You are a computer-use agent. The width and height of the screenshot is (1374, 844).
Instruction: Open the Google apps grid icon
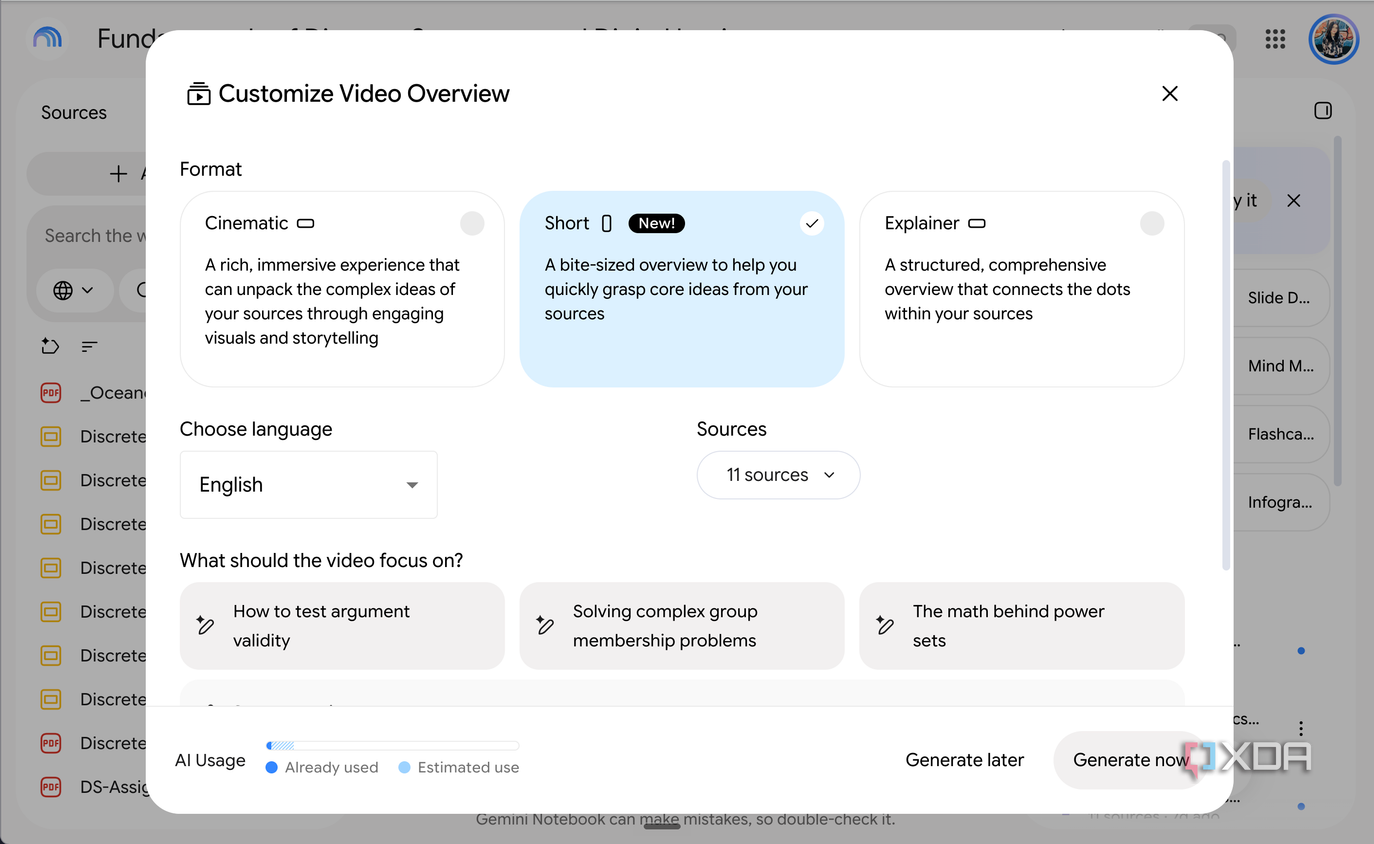[x=1275, y=39]
